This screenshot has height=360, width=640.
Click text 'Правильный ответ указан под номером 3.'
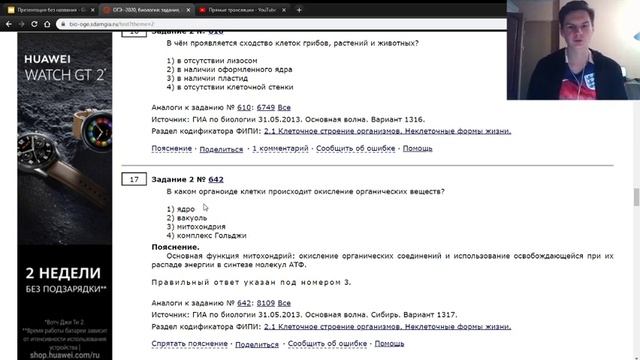[x=251, y=282]
